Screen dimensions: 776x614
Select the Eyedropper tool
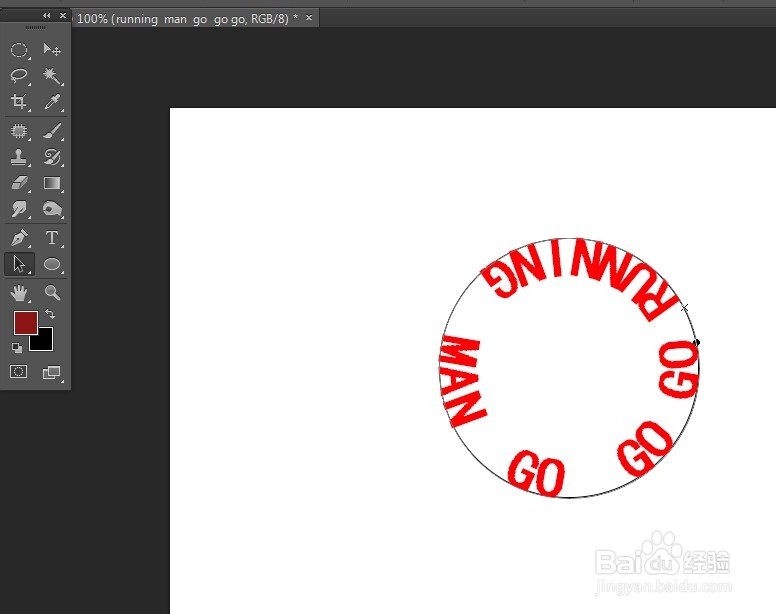coord(52,102)
